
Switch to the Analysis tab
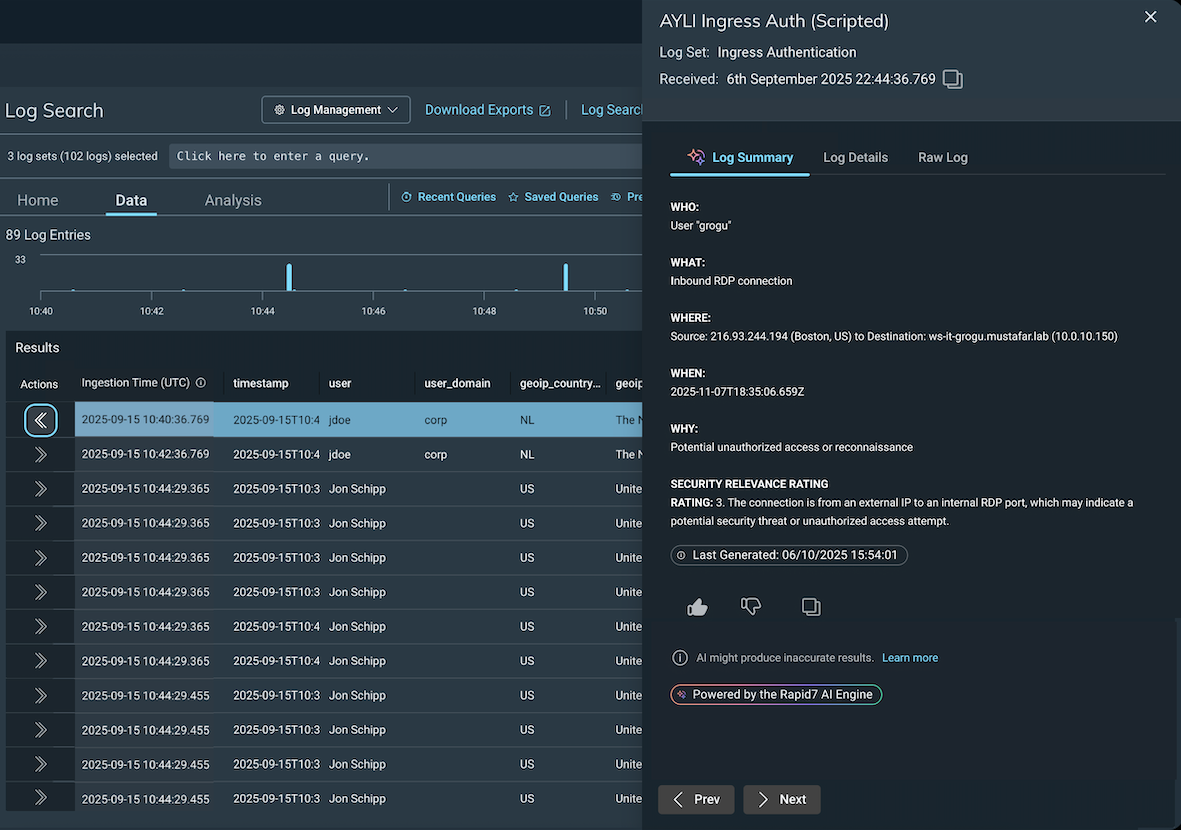[x=233, y=200]
